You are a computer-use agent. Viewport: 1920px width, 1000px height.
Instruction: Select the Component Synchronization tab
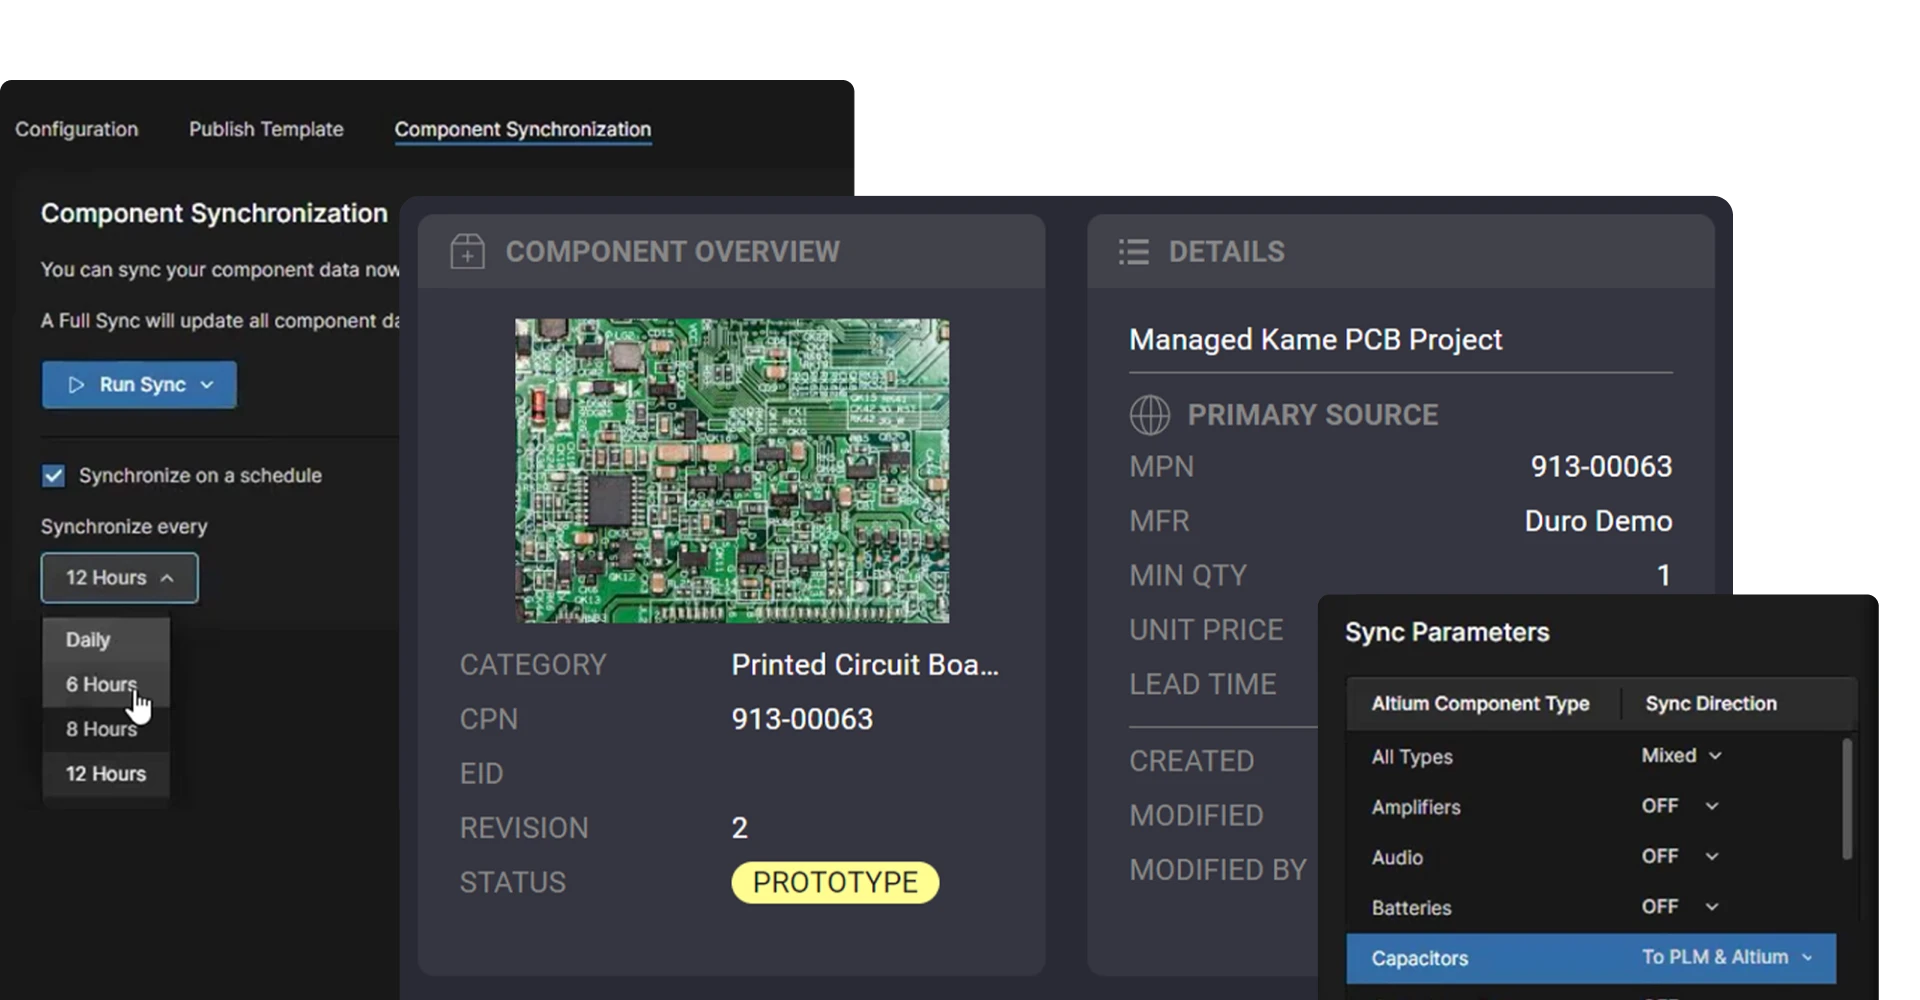click(522, 130)
